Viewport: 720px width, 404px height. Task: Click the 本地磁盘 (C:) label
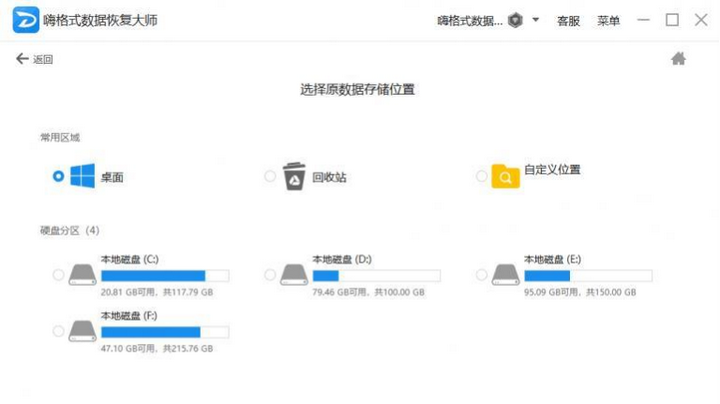pyautogui.click(x=130, y=259)
